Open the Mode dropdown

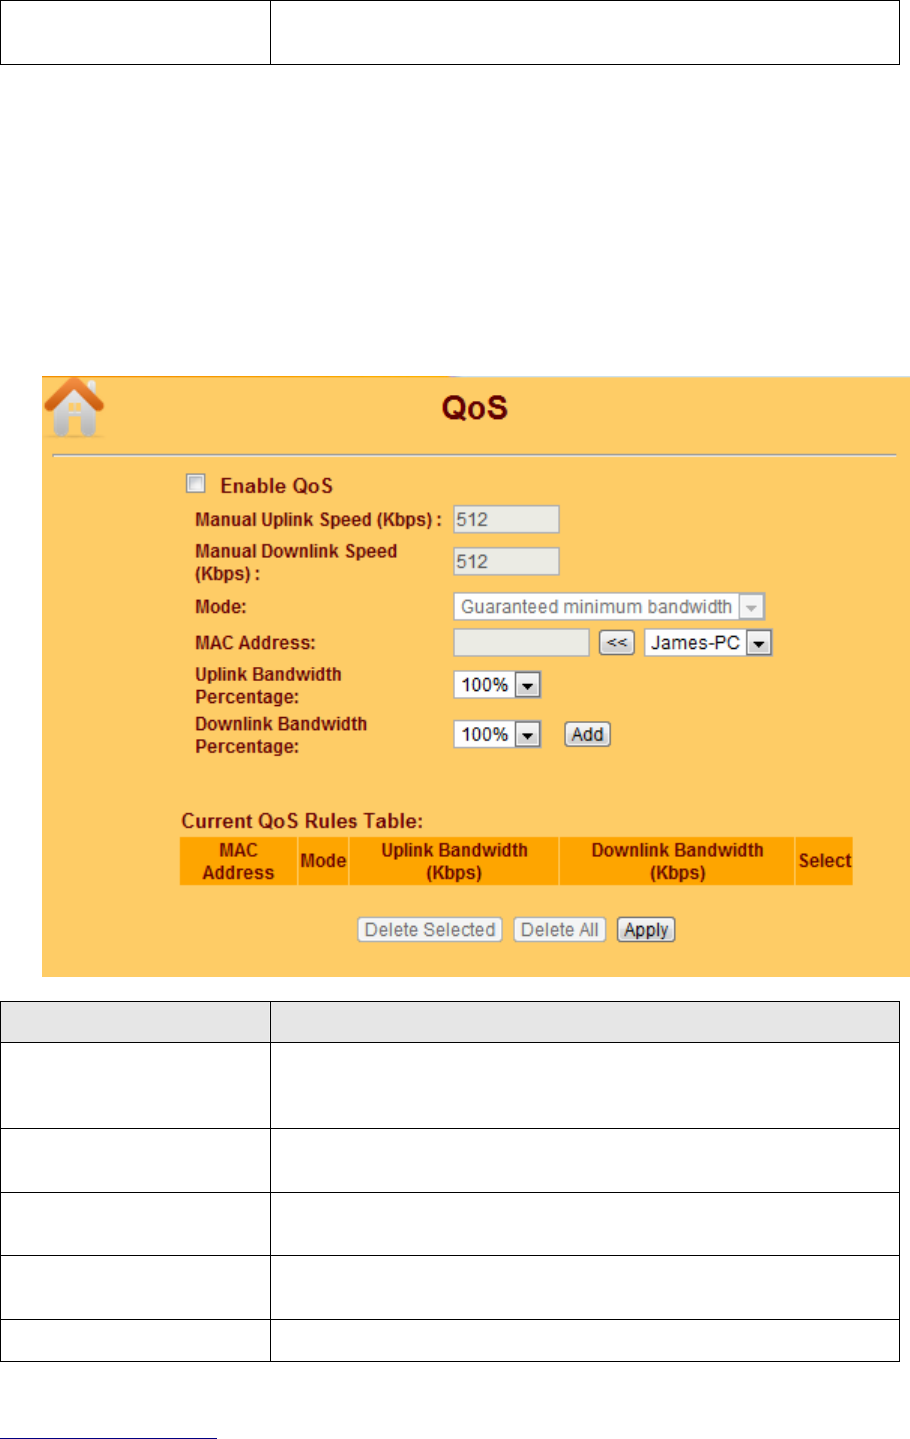click(609, 606)
